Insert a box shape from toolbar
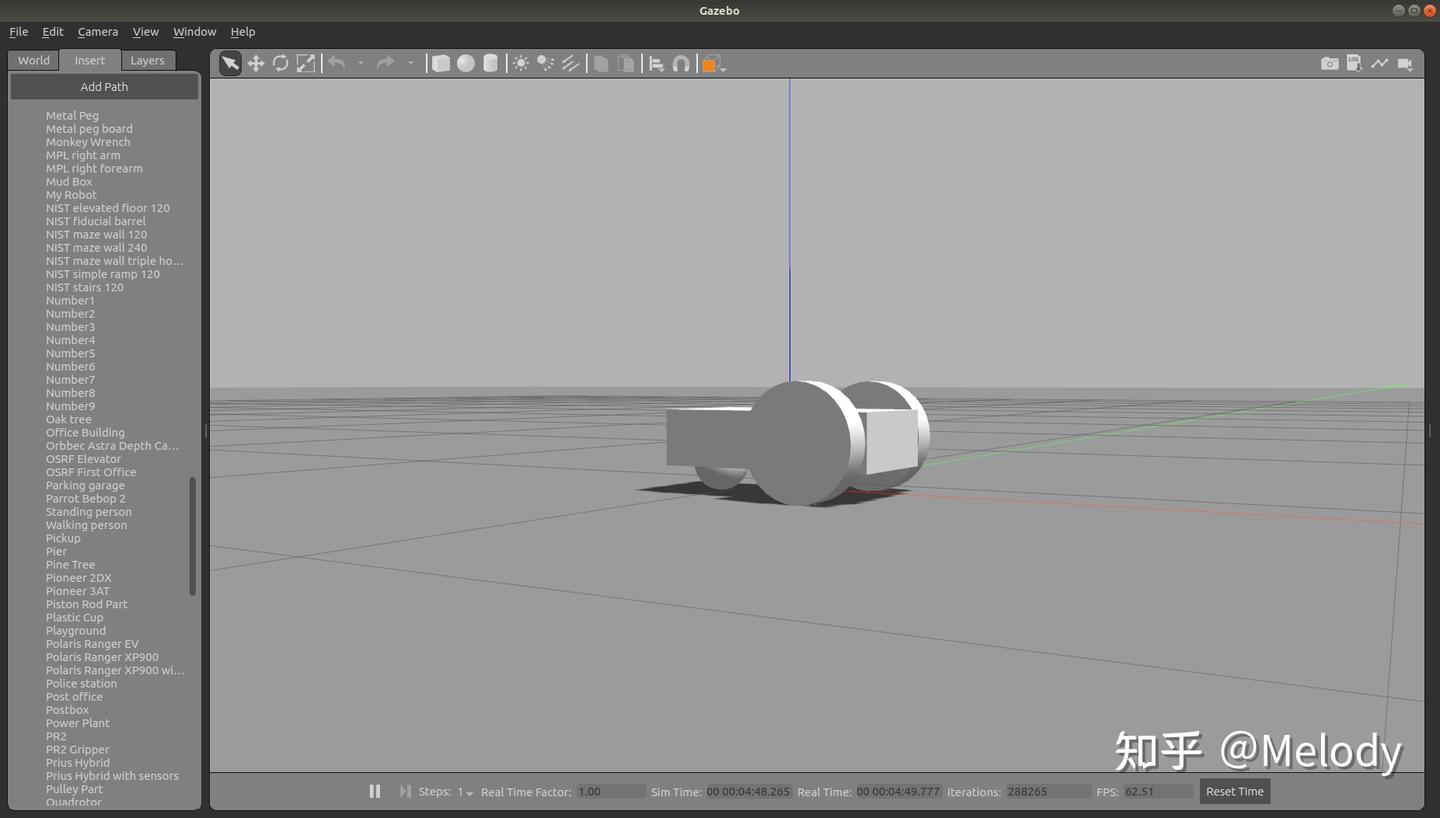This screenshot has width=1440, height=818. click(x=441, y=64)
